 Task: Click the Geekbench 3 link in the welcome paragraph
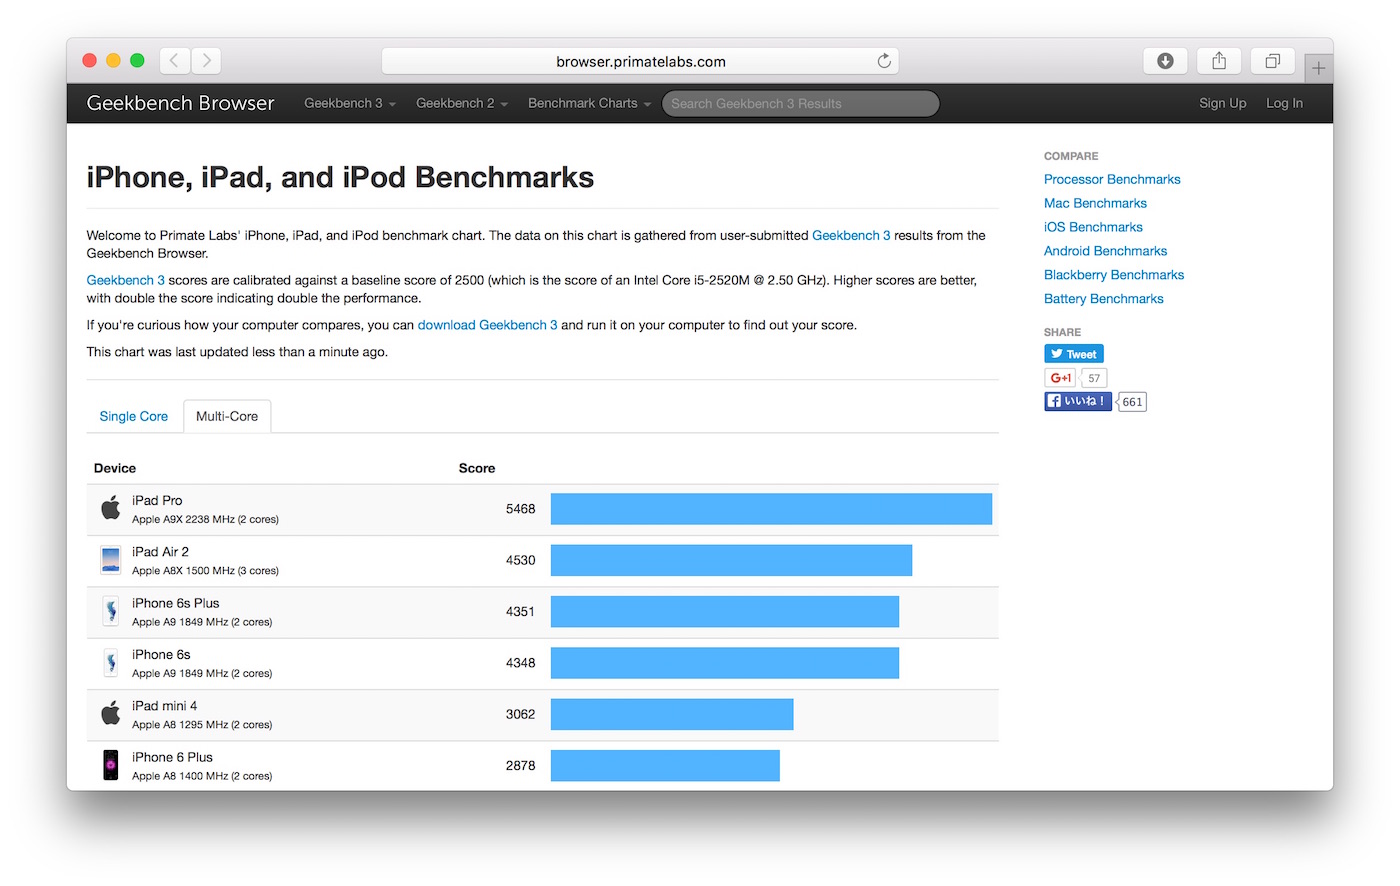click(x=851, y=235)
